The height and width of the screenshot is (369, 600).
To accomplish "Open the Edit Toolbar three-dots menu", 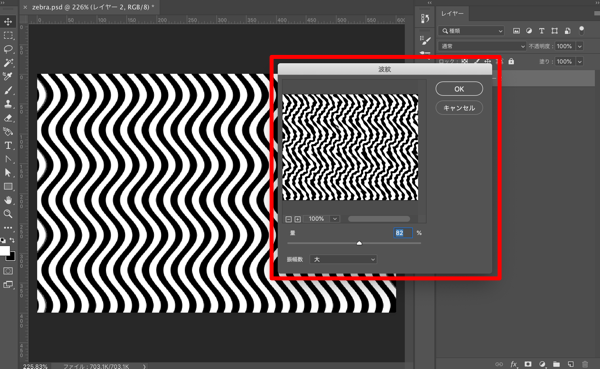I will coord(8,228).
